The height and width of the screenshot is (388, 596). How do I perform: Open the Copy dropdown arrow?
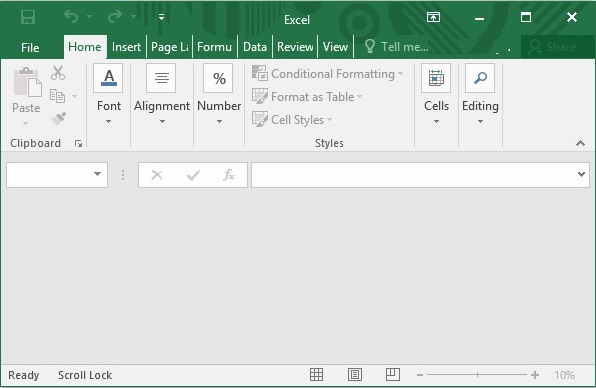[74, 96]
